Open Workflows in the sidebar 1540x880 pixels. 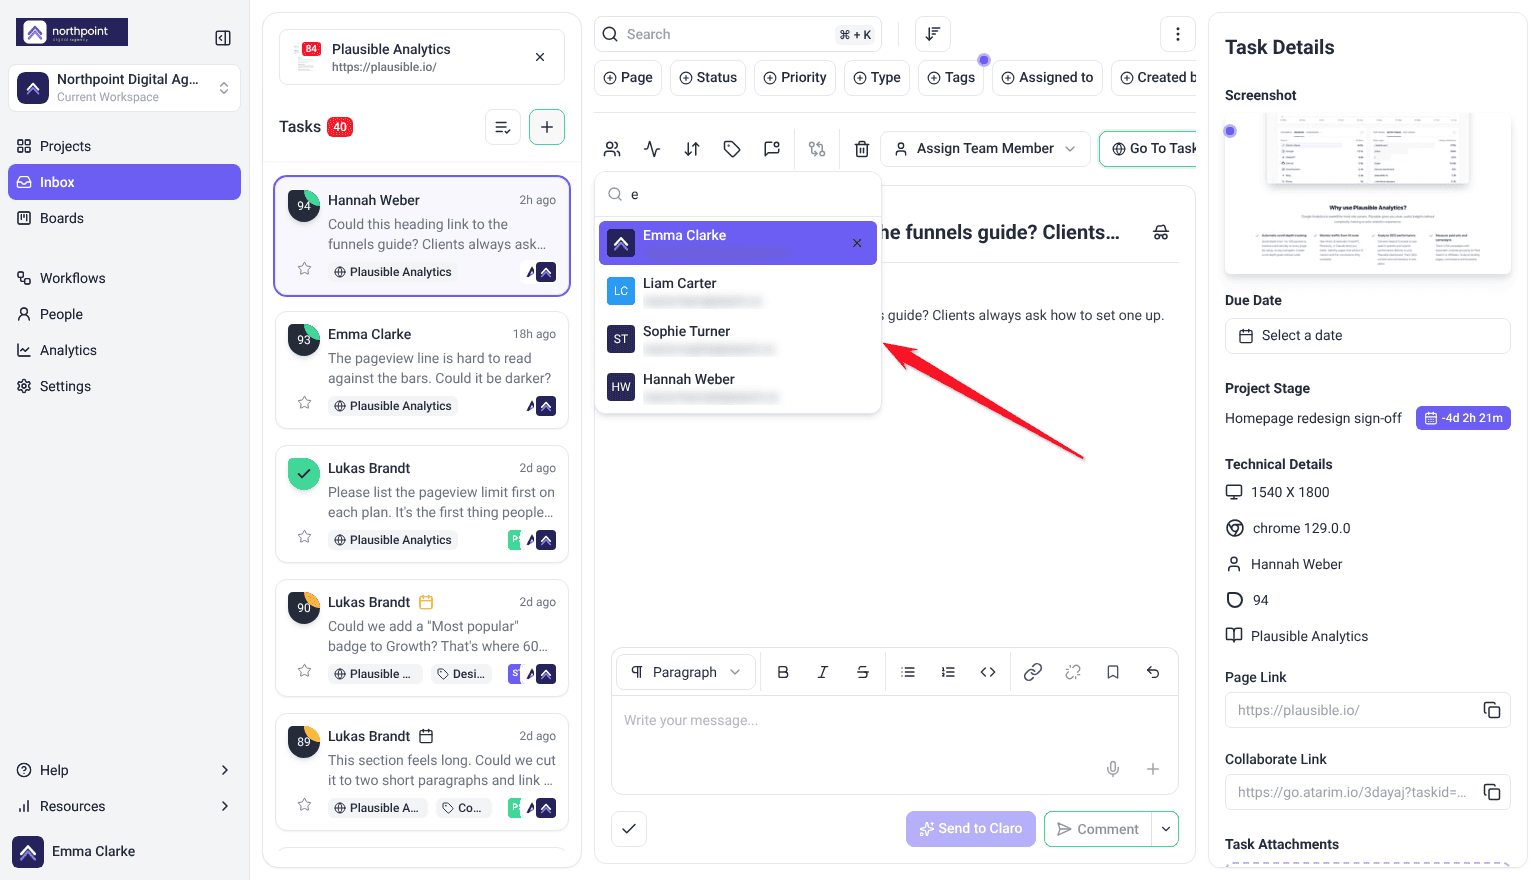[x=125, y=278]
